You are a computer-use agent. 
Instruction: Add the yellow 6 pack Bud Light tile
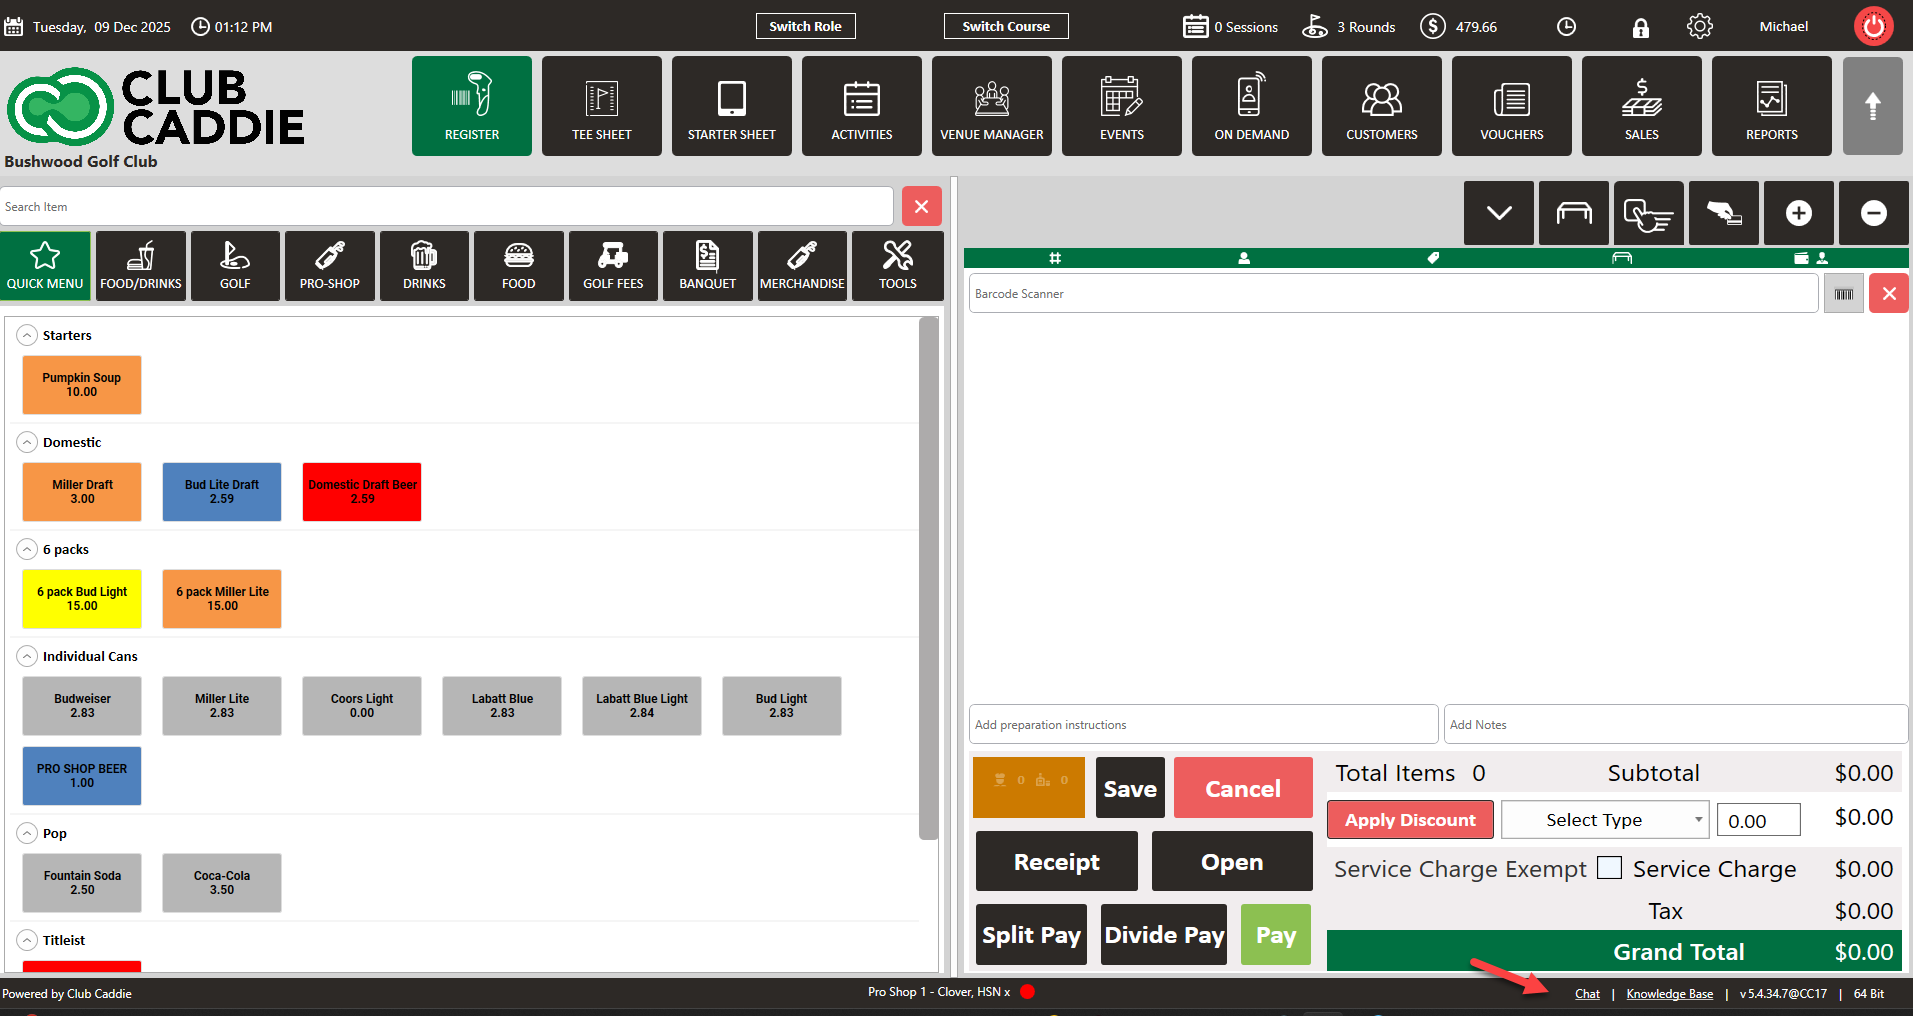[82, 599]
